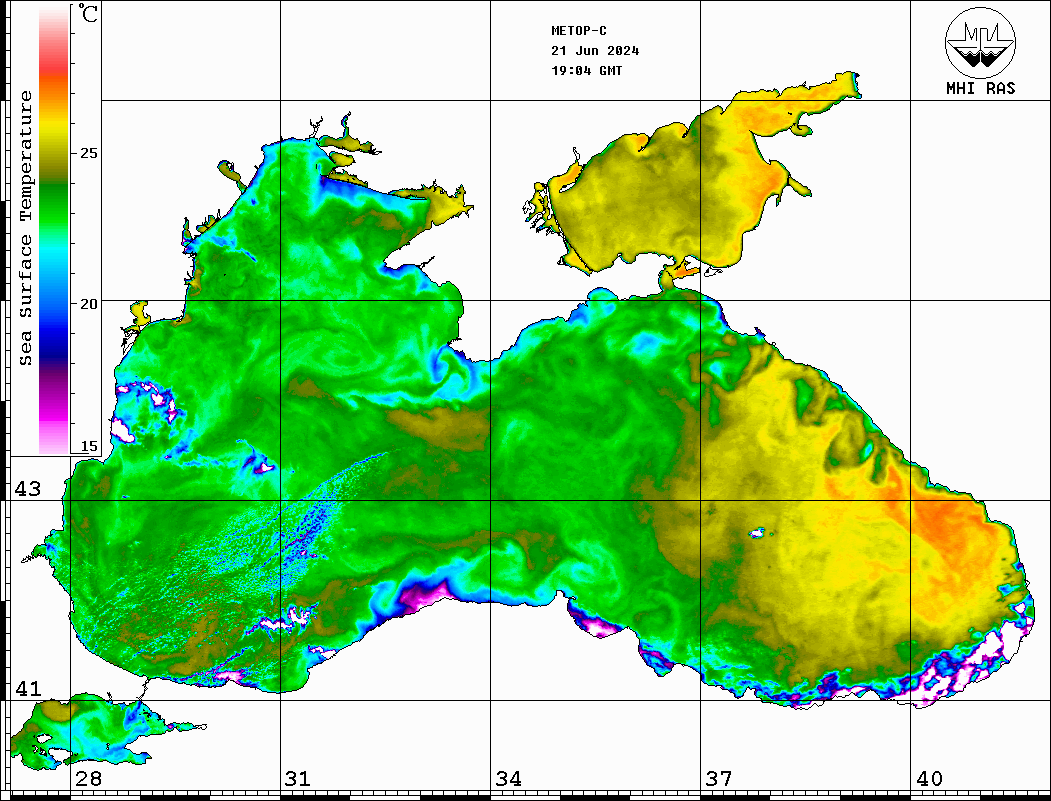Image resolution: width=1051 pixels, height=801 pixels.
Task: Click the longitude label '34'
Action: tap(508, 779)
